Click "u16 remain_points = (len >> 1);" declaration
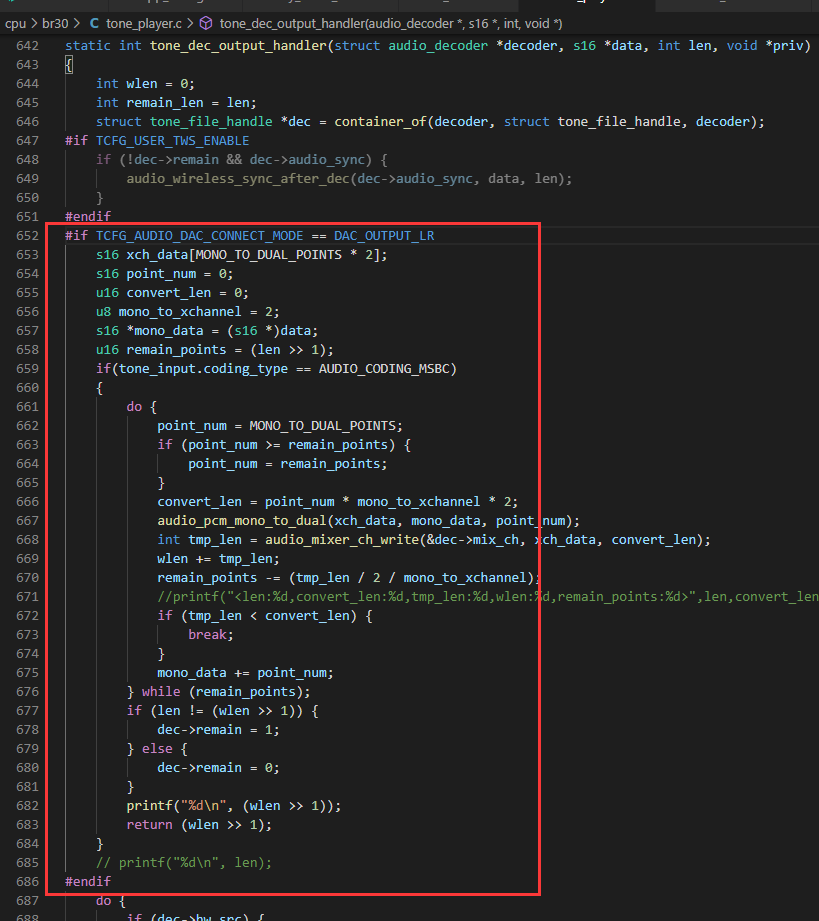 tap(215, 350)
